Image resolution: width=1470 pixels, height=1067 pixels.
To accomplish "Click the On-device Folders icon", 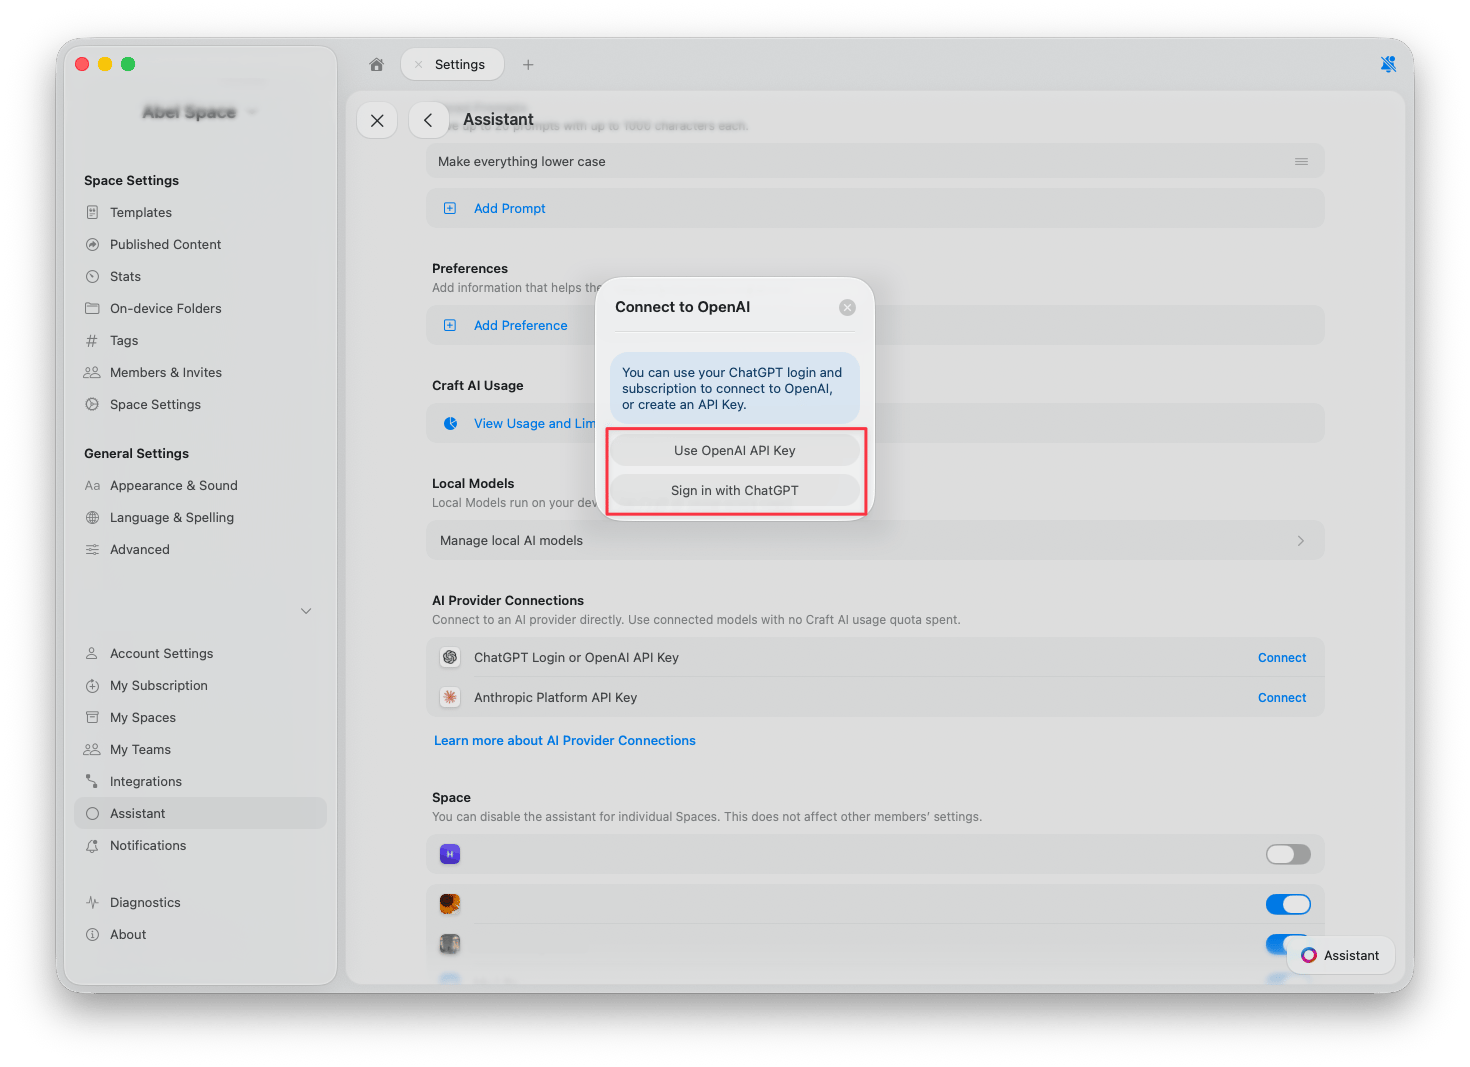I will [x=92, y=308].
